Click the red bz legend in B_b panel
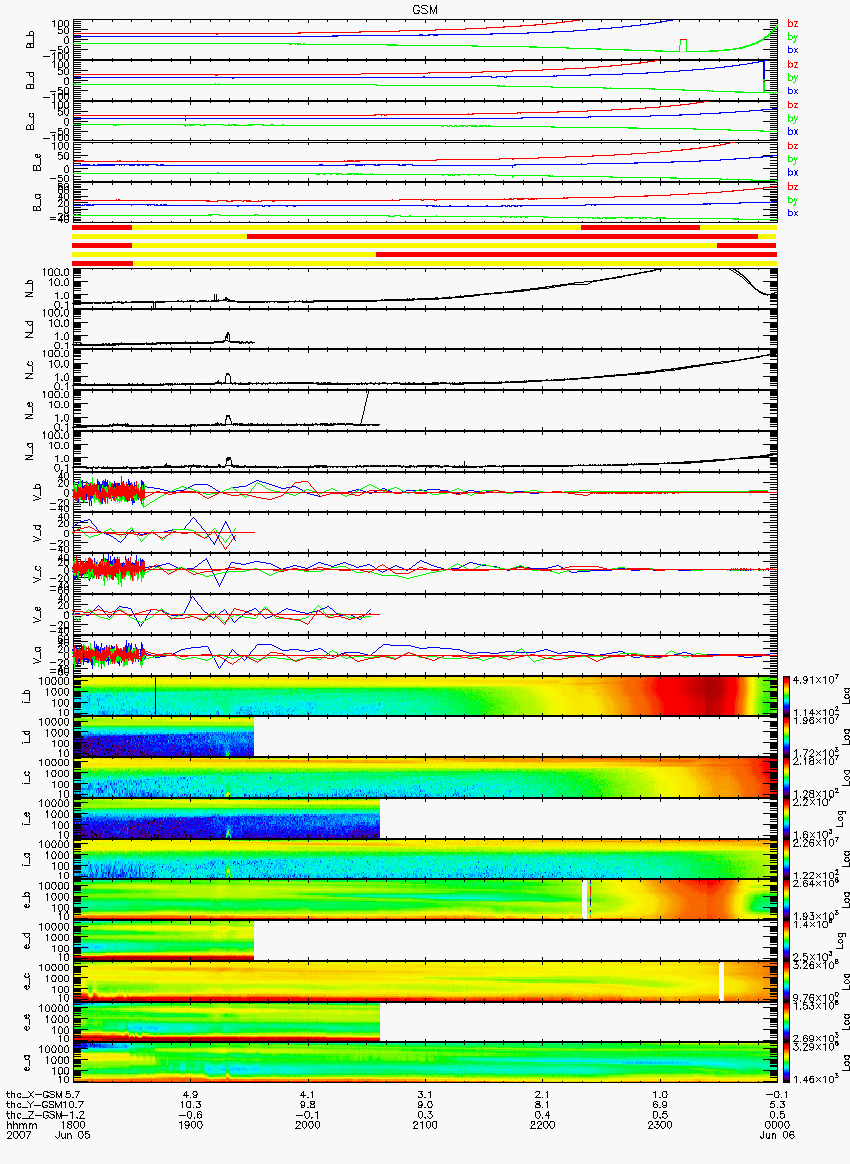The height and width of the screenshot is (1164, 850). [x=793, y=24]
